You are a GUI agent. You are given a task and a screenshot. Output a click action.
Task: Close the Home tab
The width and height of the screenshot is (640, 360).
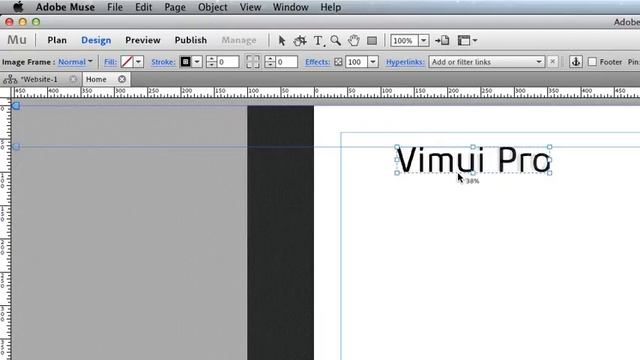coord(122,79)
